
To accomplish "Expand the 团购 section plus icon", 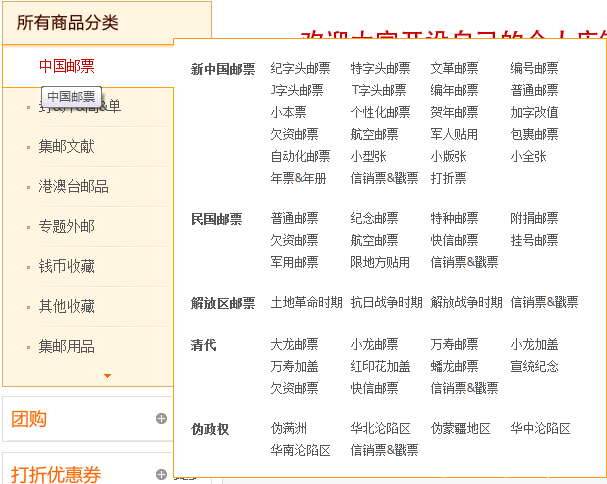I will [161, 419].
